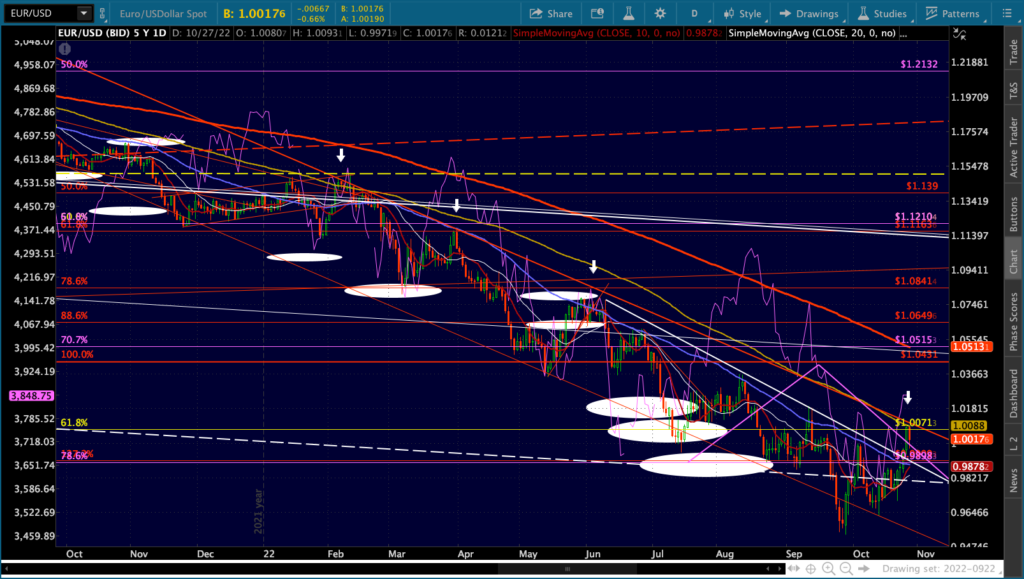Click the Euro/USDollar Spot description
The width and height of the screenshot is (1024, 579).
pos(163,13)
